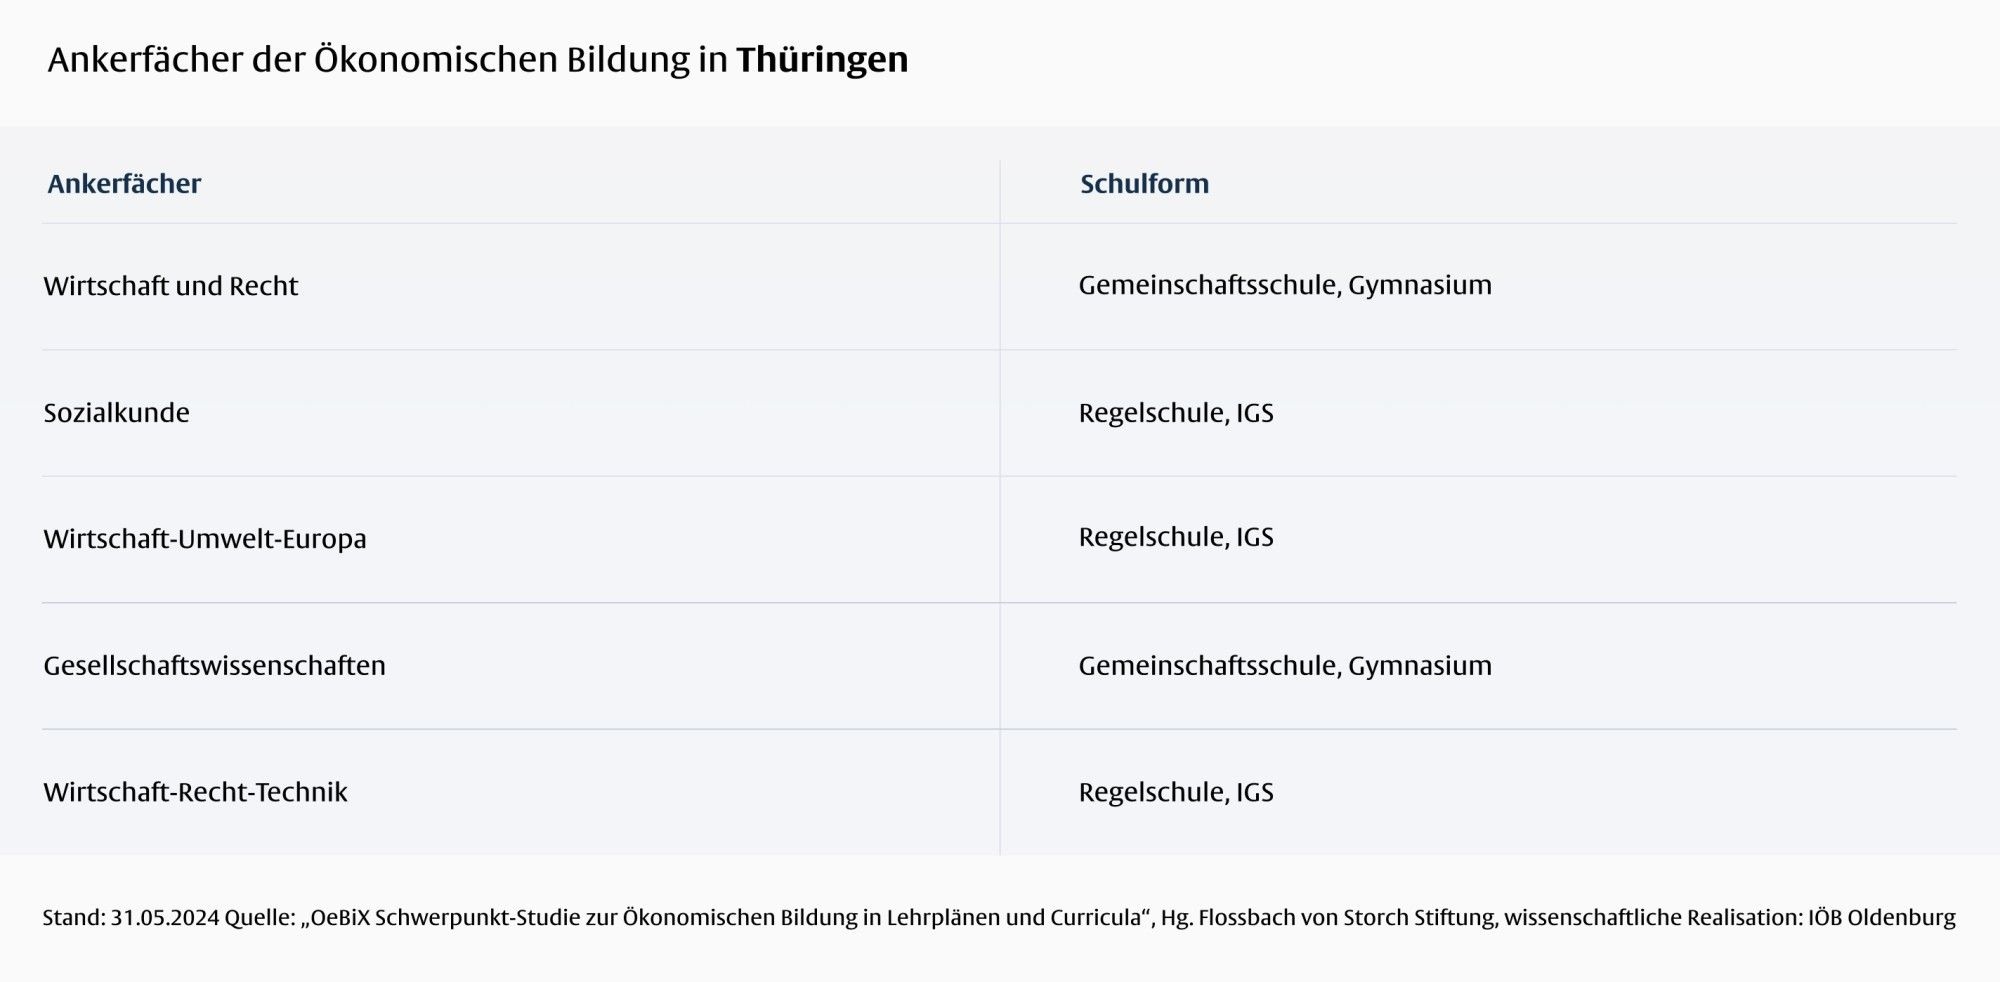This screenshot has width=2000, height=982.
Task: Select the 'Wirtschaft-Recht-Technik' row entry
Action: [195, 792]
